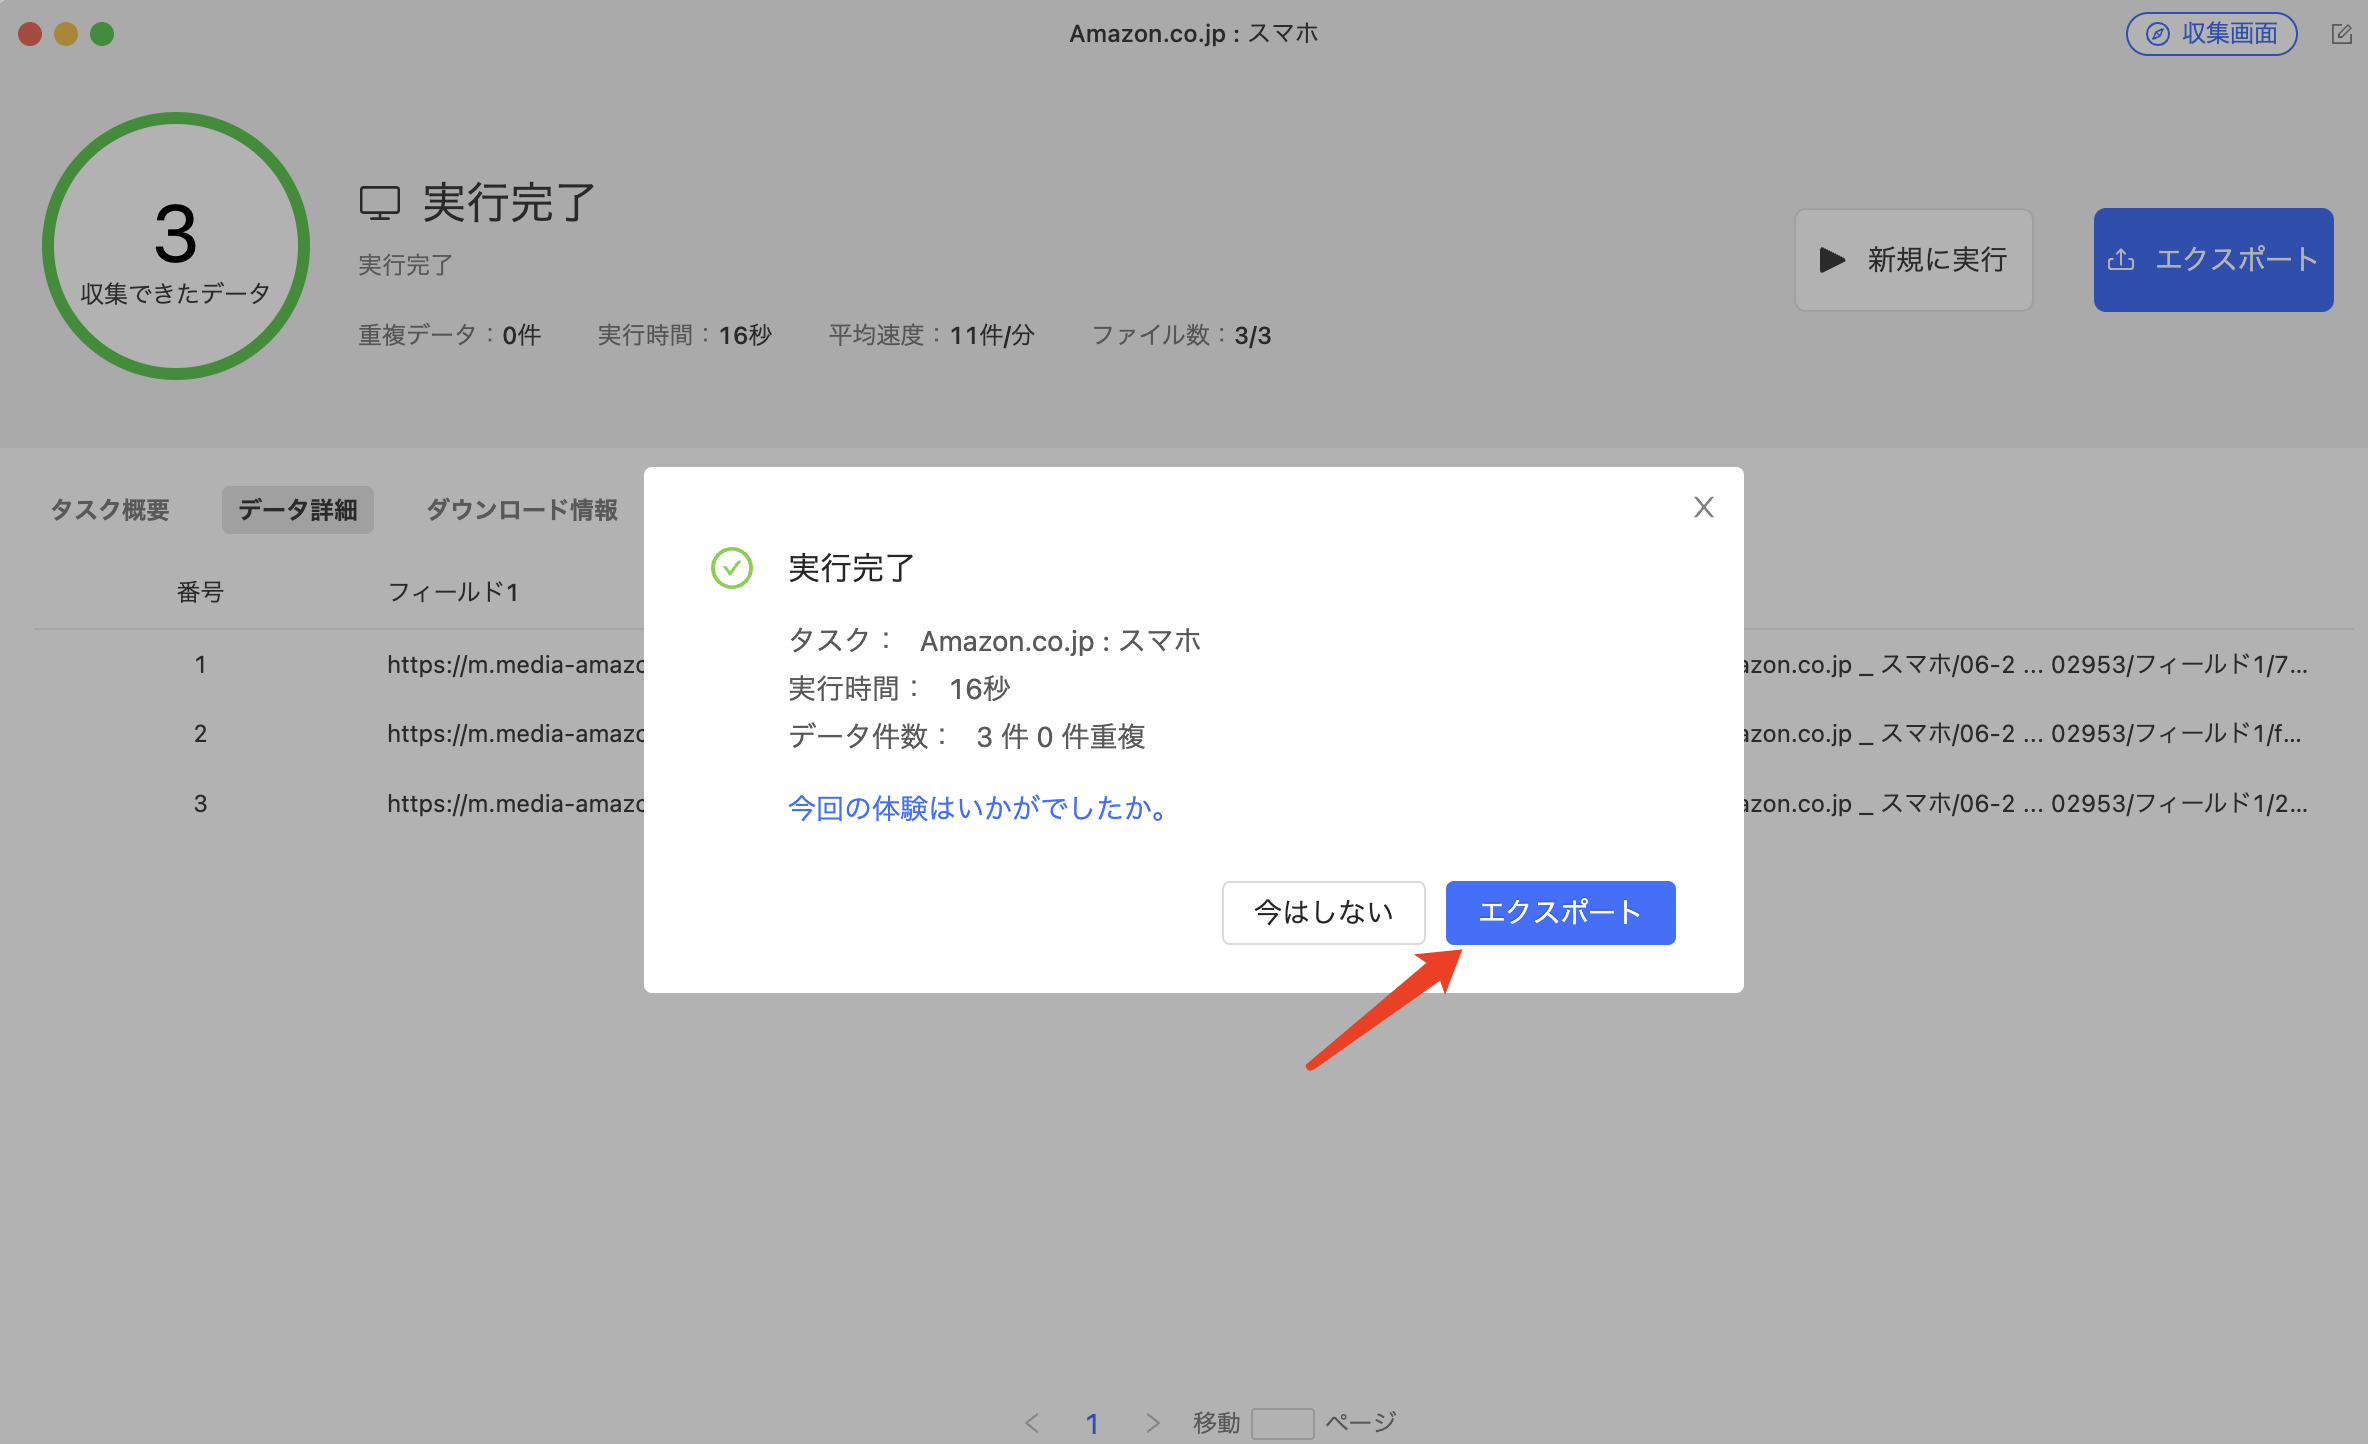Click the row 1 URL cell
This screenshot has width=2368, height=1444.
click(515, 664)
